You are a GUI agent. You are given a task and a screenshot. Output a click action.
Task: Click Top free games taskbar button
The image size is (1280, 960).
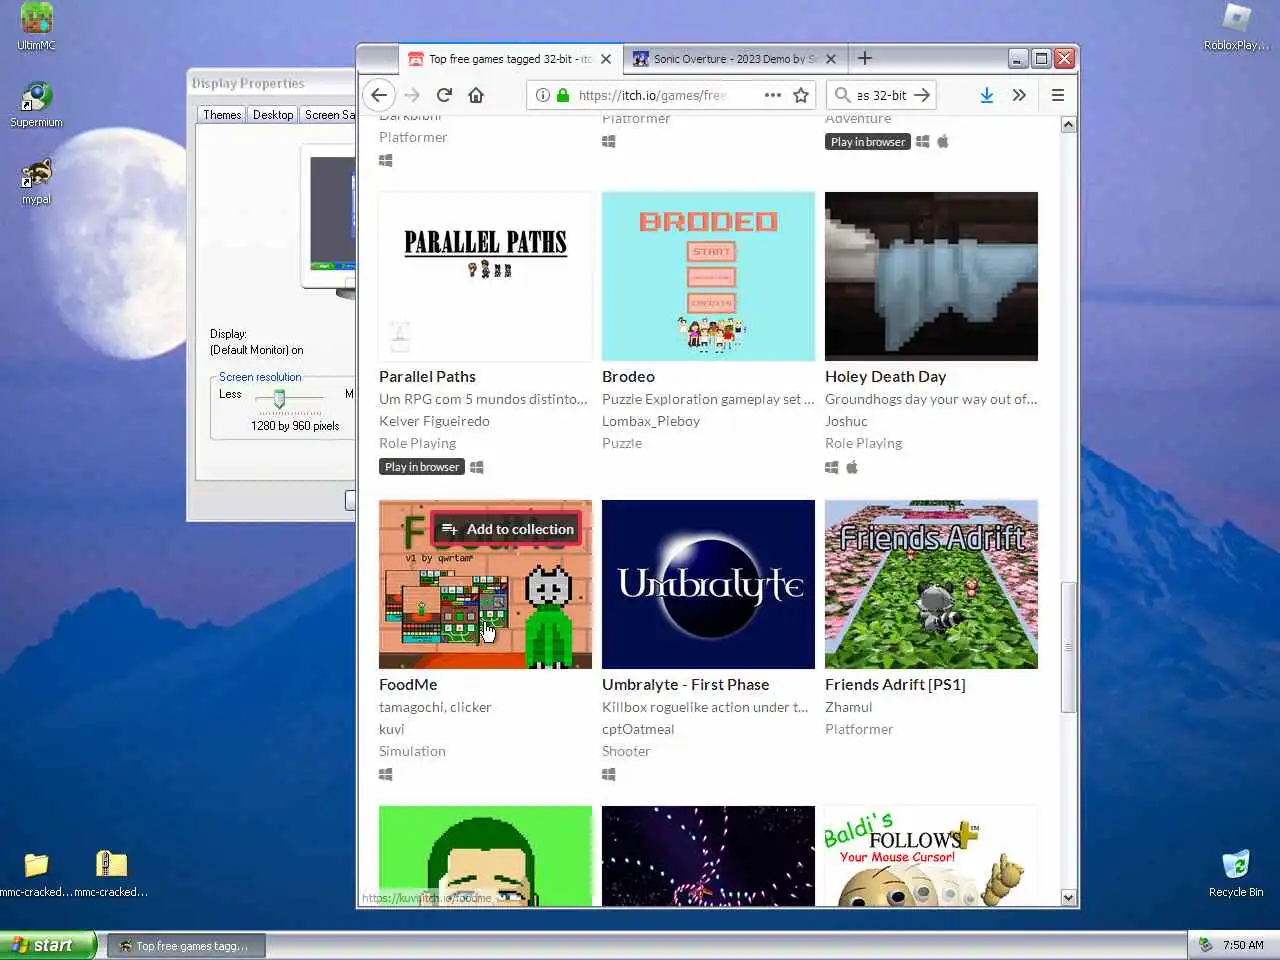185,946
